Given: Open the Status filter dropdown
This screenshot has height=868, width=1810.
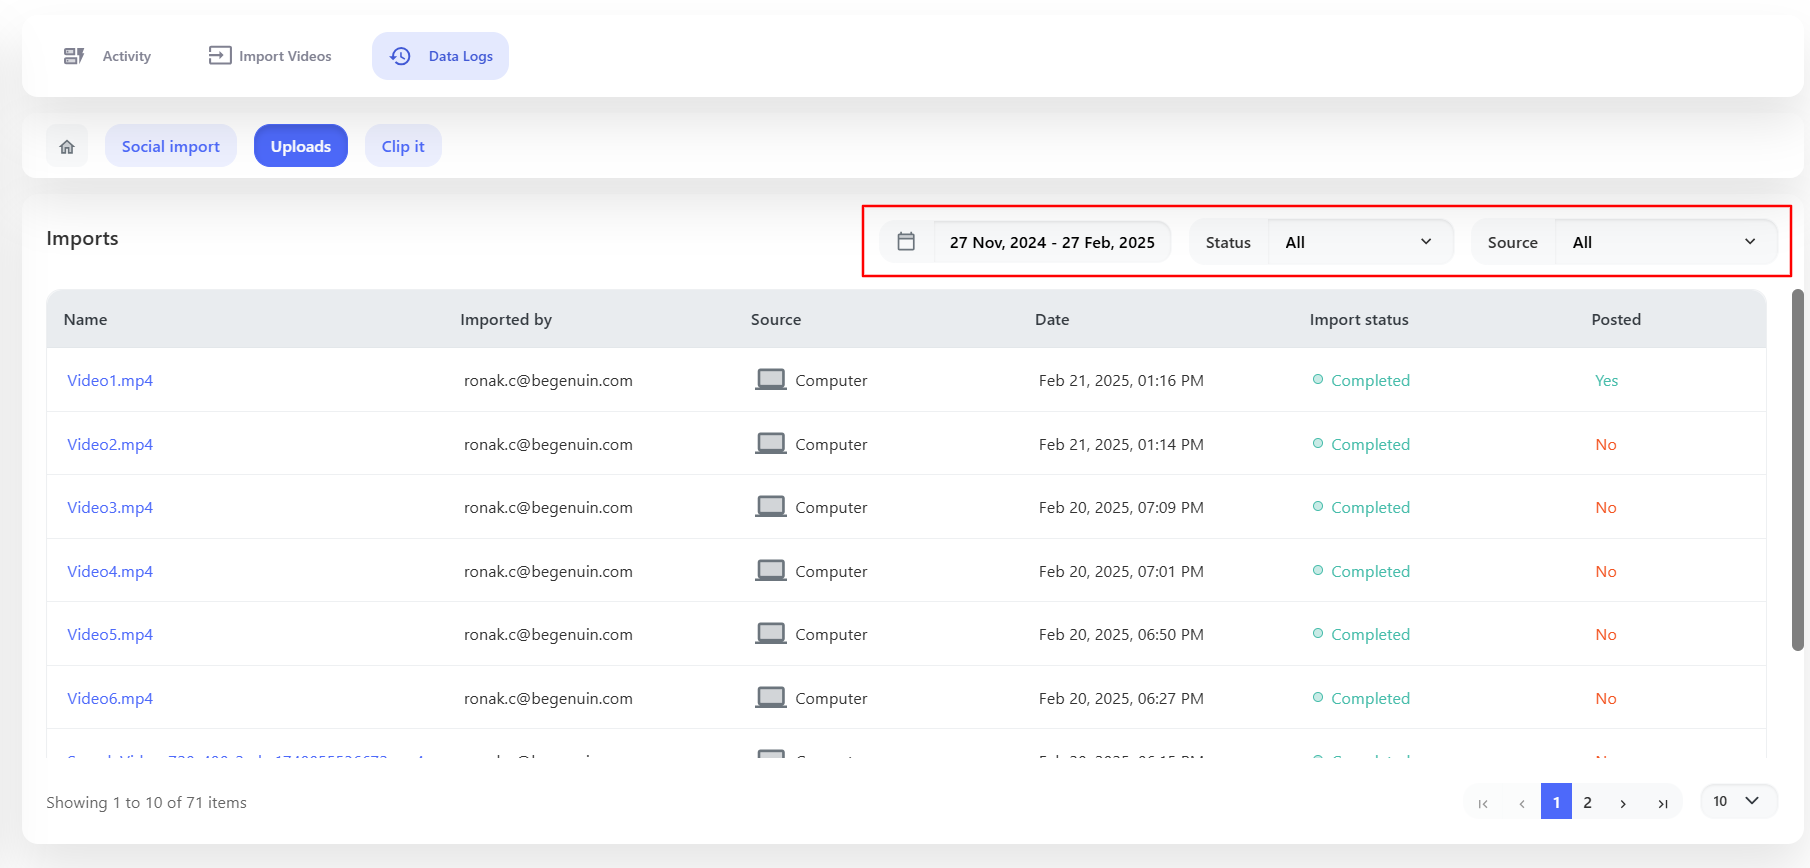Looking at the screenshot, I should click(1361, 242).
